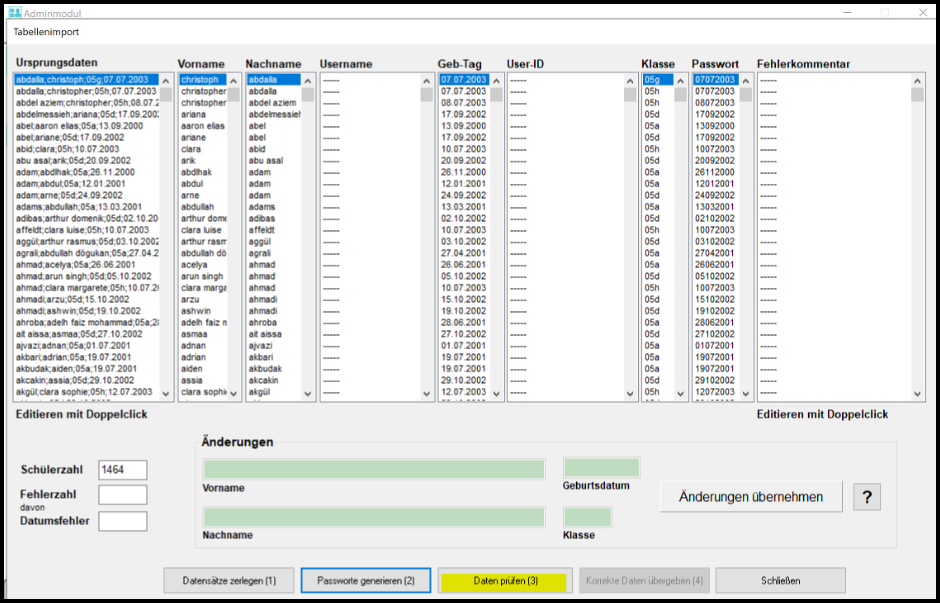Click Passworte generieren (2) button
Viewport: 940px width, 603px height.
pos(366,580)
